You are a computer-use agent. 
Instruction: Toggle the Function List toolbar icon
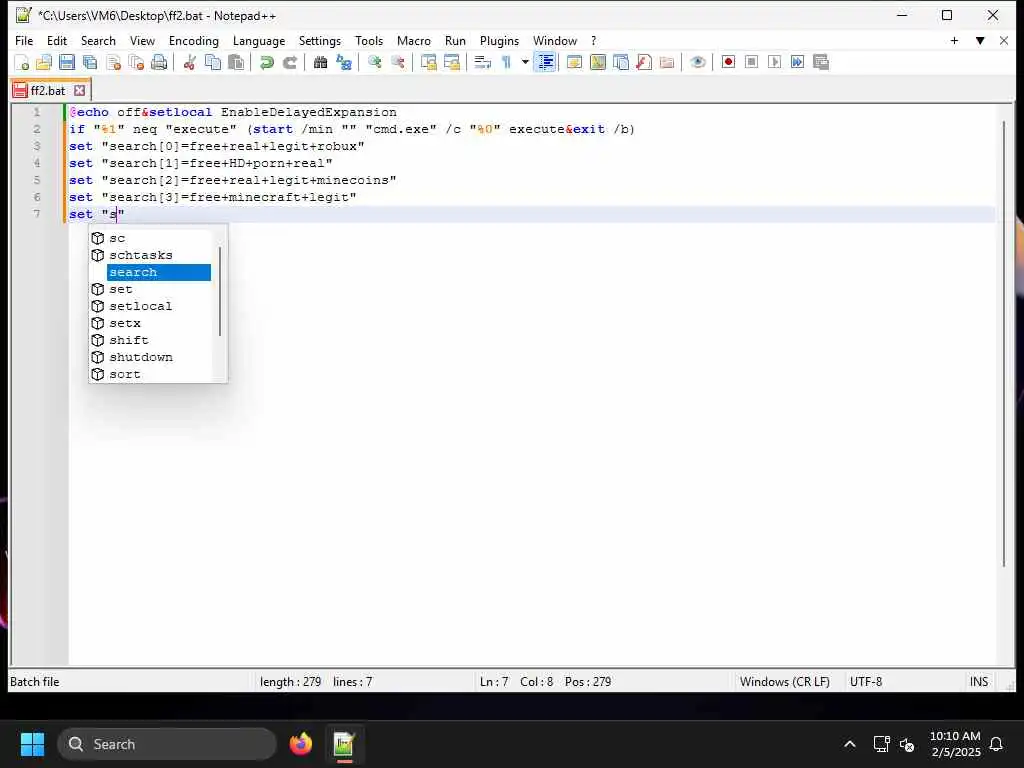pyautogui.click(x=644, y=63)
